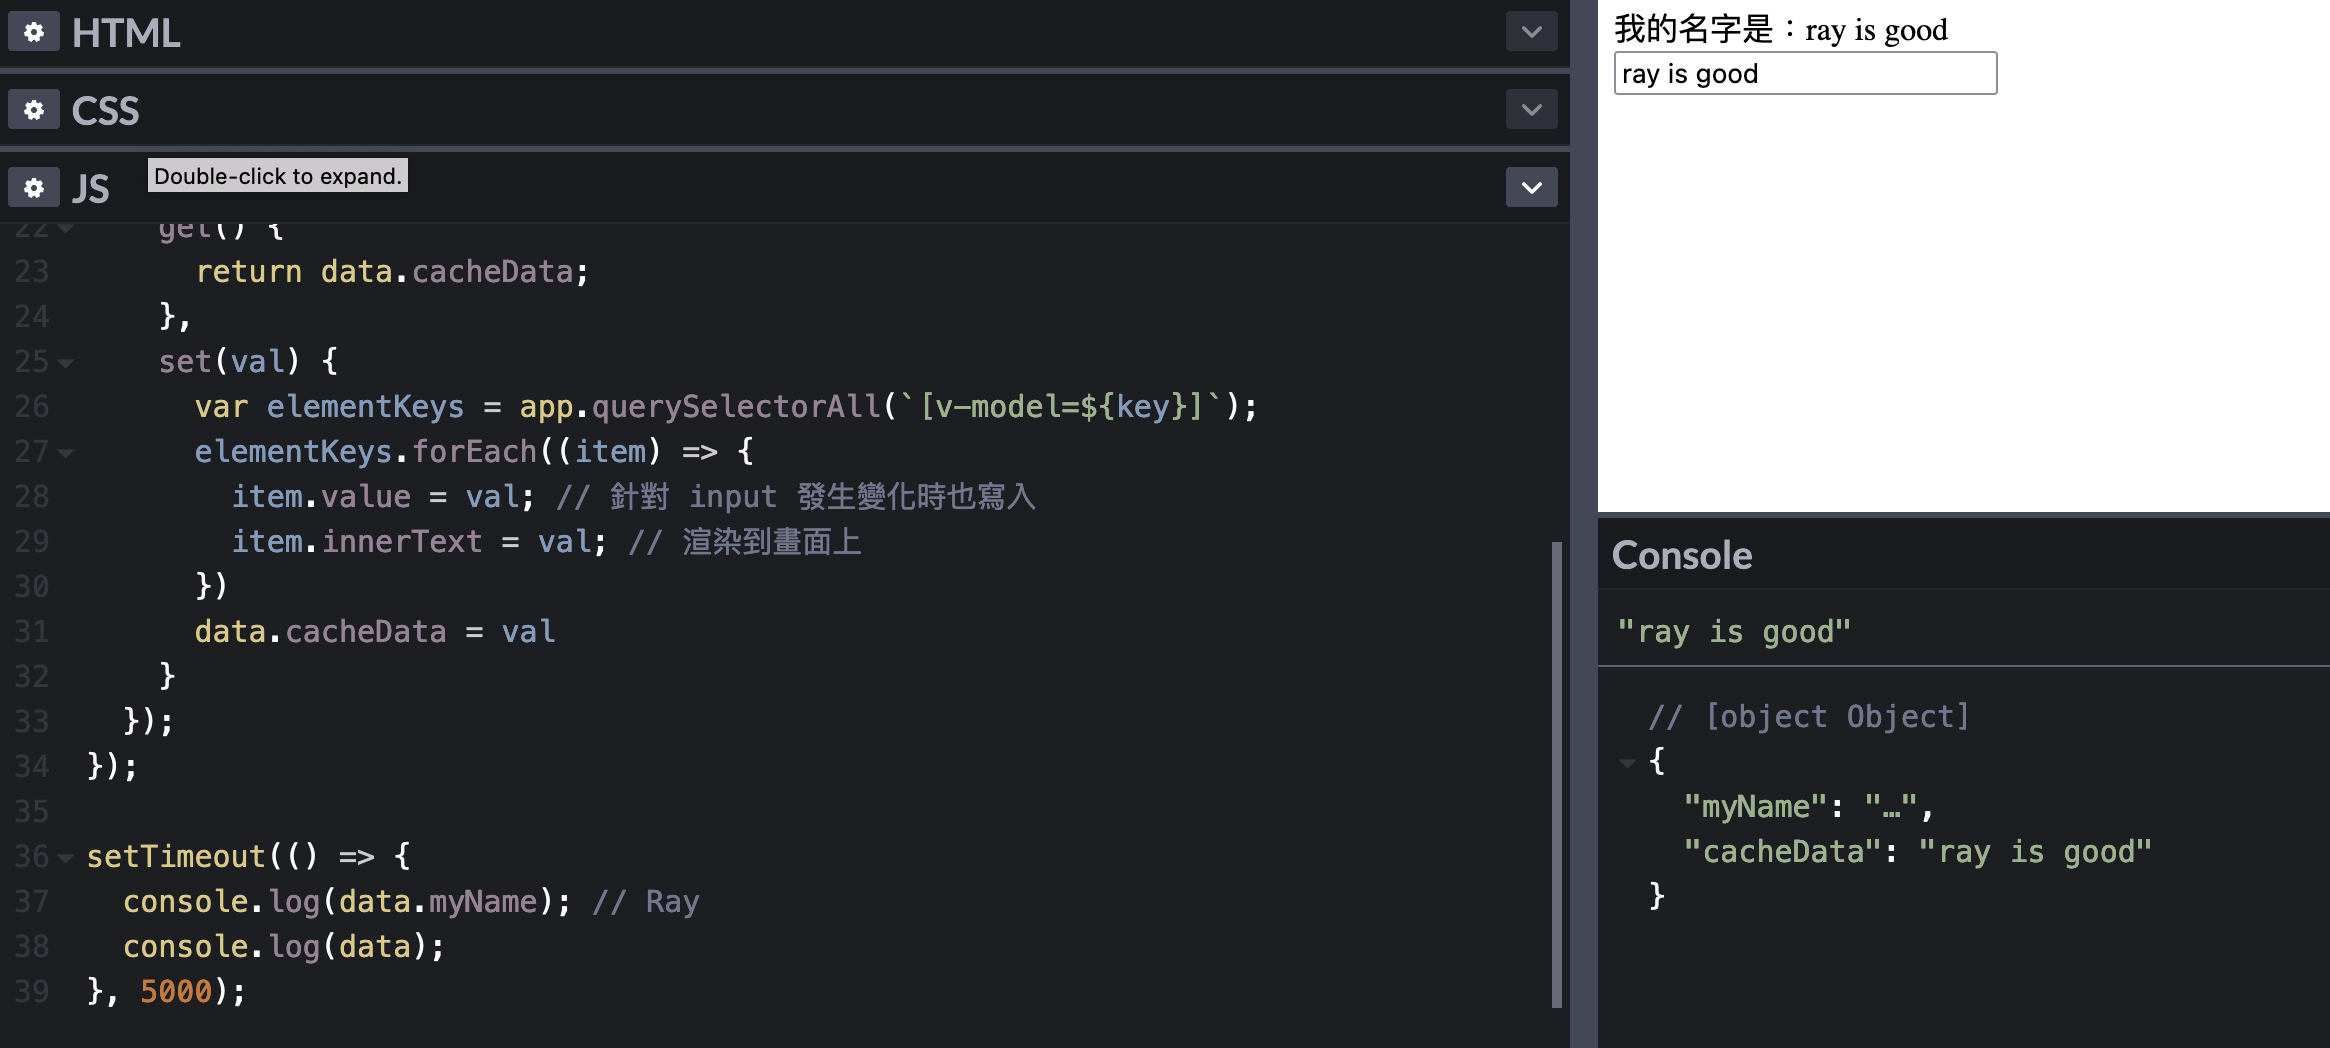
Task: Expand the CSS panel dropdown chevron
Action: [x=1531, y=110]
